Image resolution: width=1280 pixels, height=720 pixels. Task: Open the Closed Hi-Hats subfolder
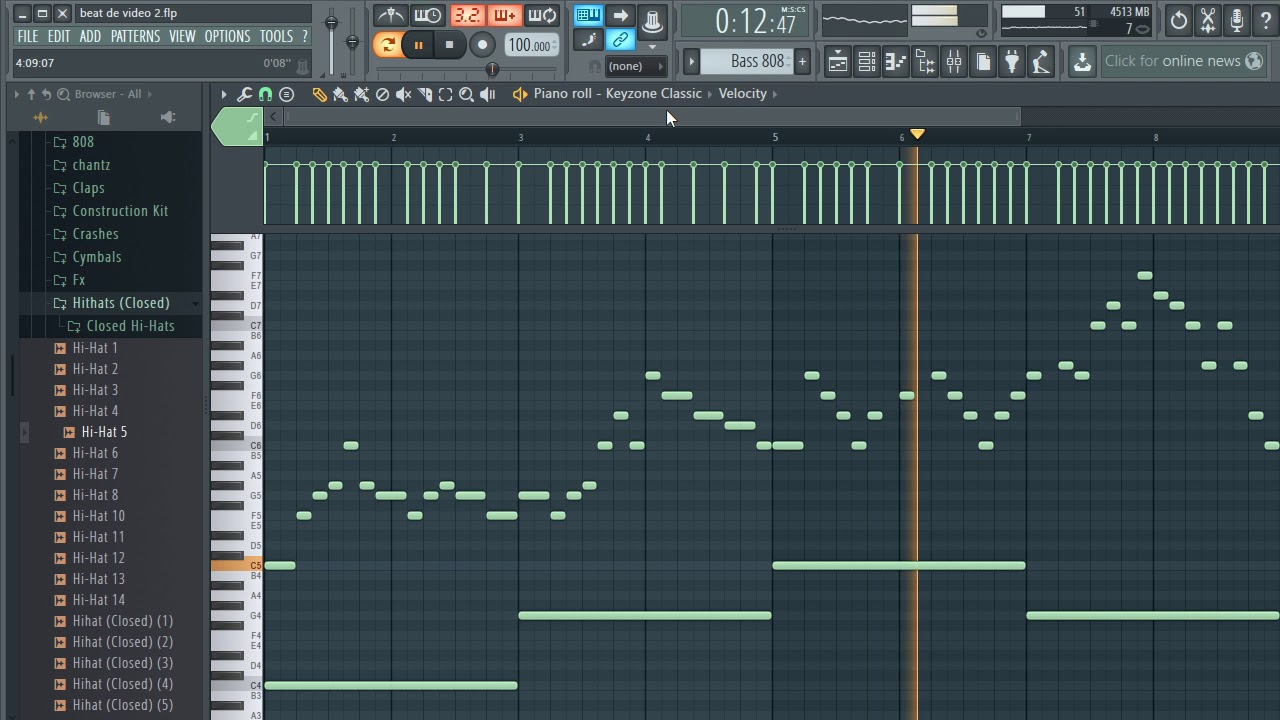(130, 326)
